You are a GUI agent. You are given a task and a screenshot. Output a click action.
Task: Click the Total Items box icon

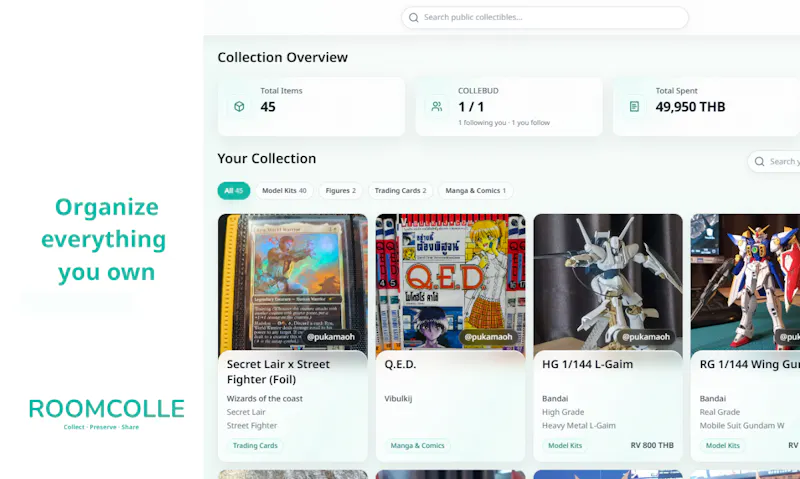239,107
